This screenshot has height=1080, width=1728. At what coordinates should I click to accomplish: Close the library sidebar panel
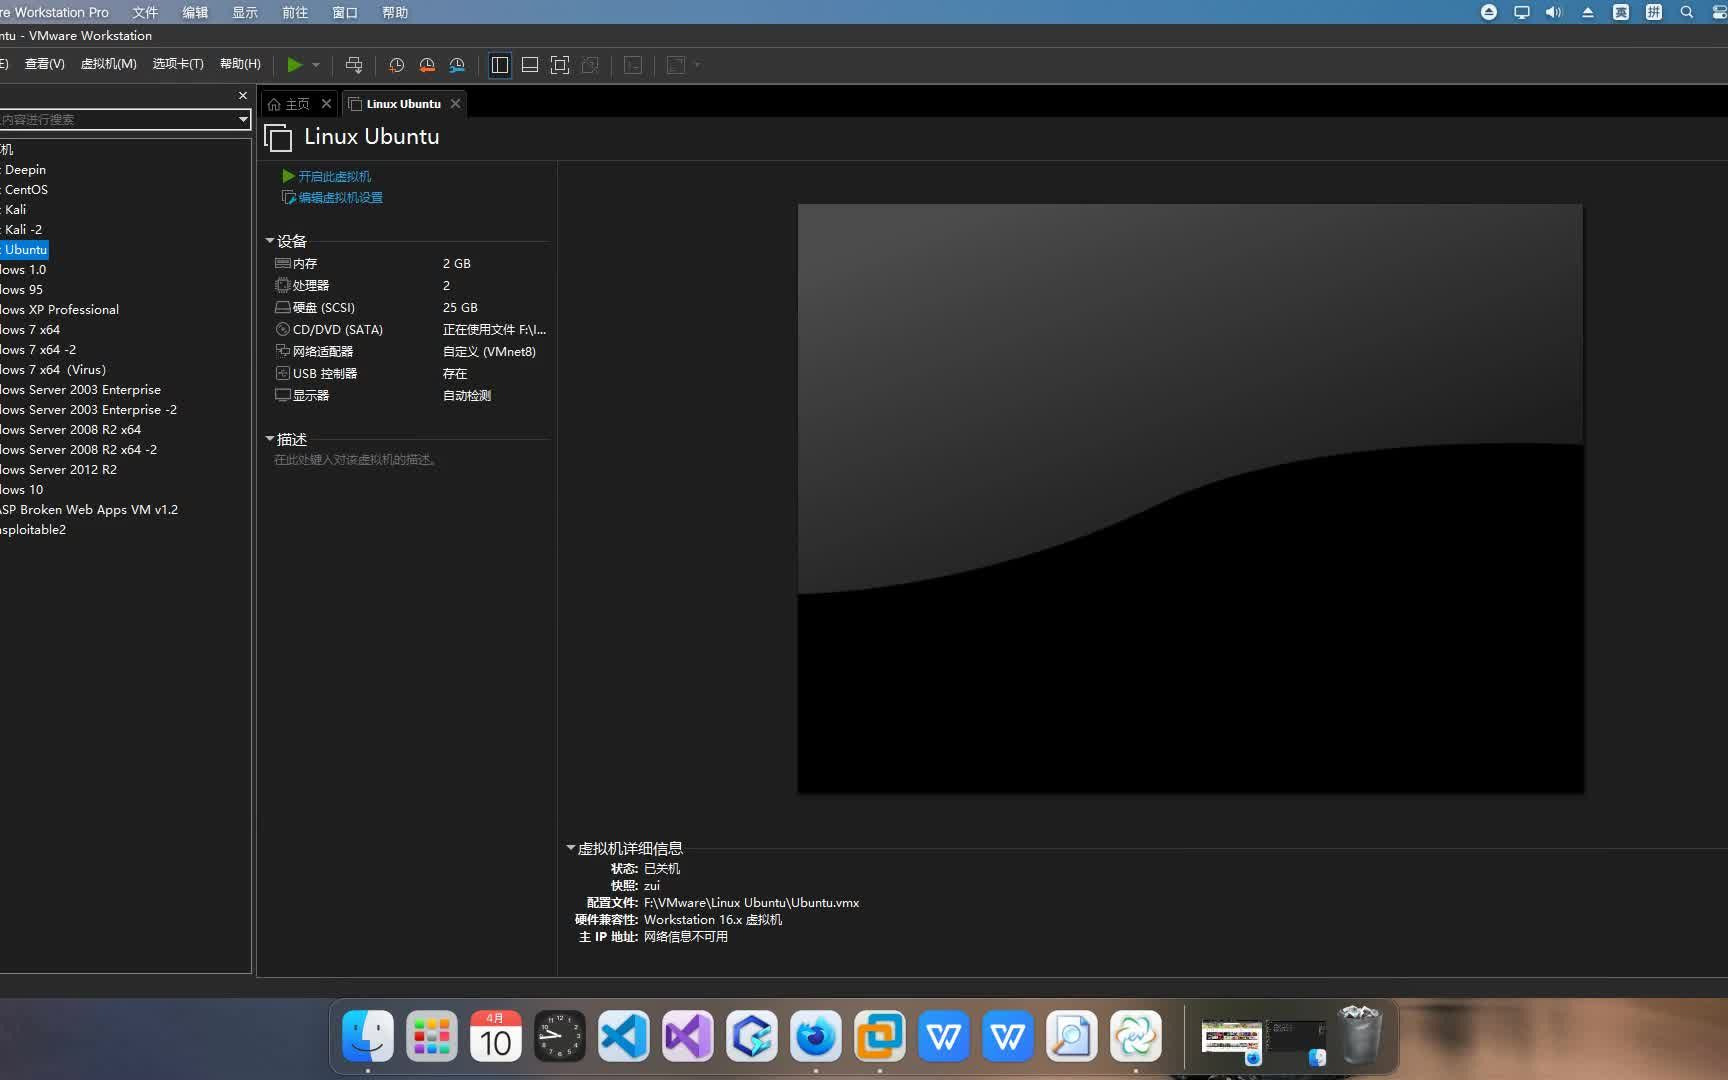(242, 96)
